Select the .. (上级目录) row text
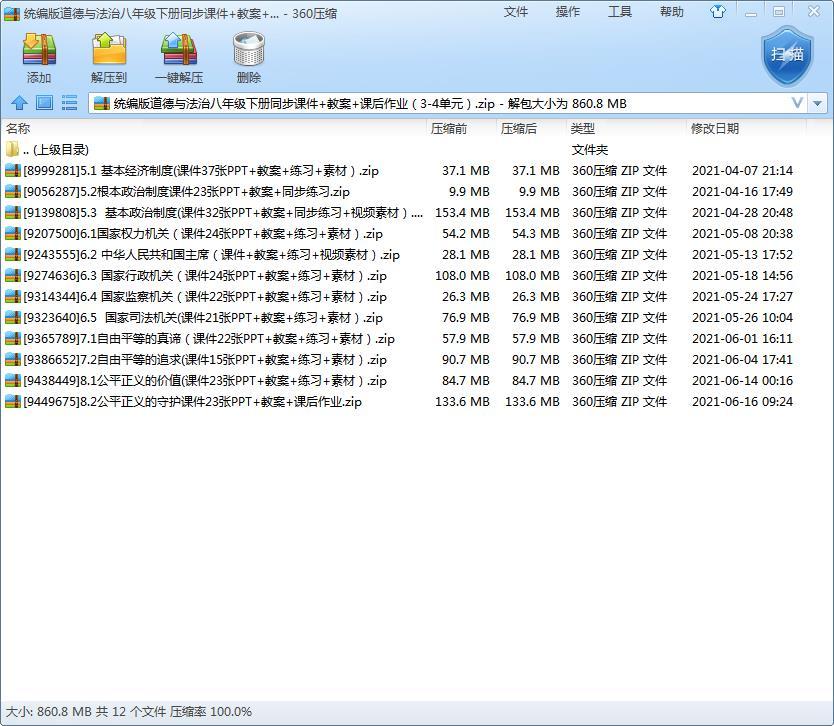The image size is (834, 726). 56,149
